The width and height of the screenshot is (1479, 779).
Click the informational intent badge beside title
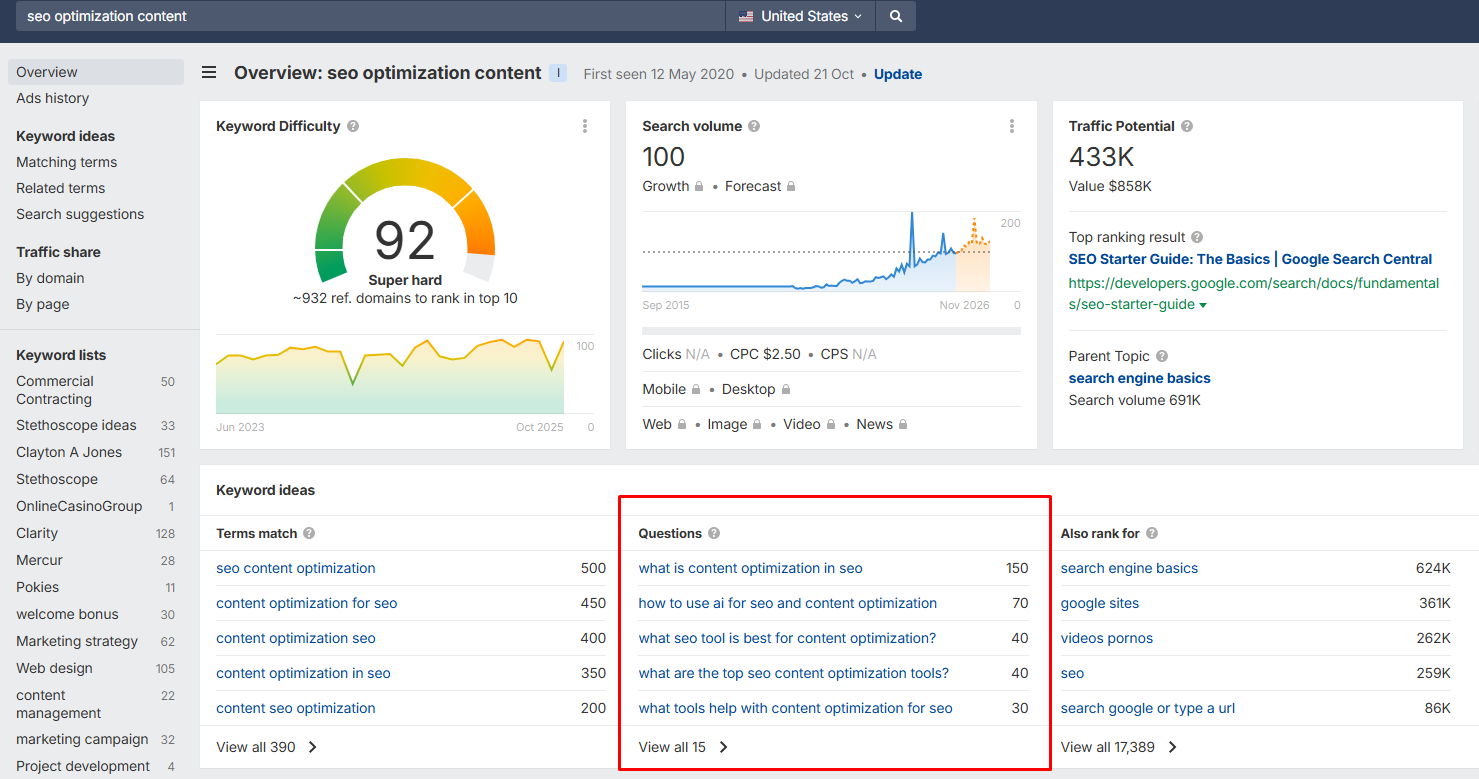point(558,72)
